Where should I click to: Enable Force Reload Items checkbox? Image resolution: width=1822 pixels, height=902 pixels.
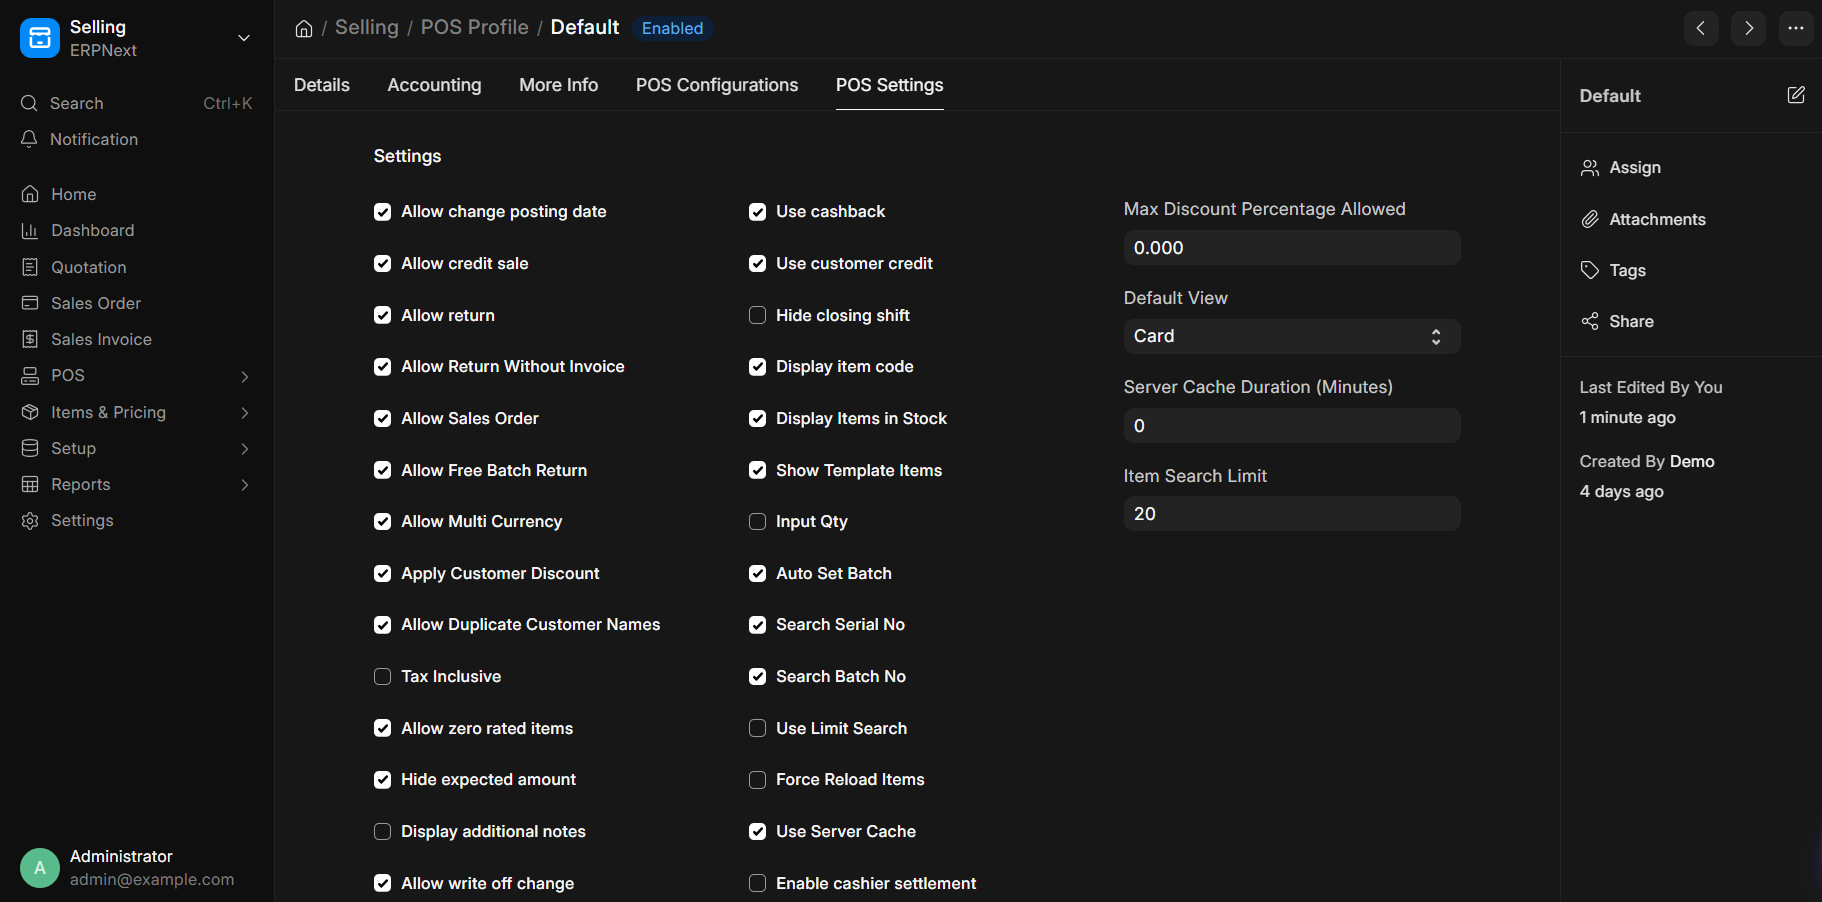(757, 780)
